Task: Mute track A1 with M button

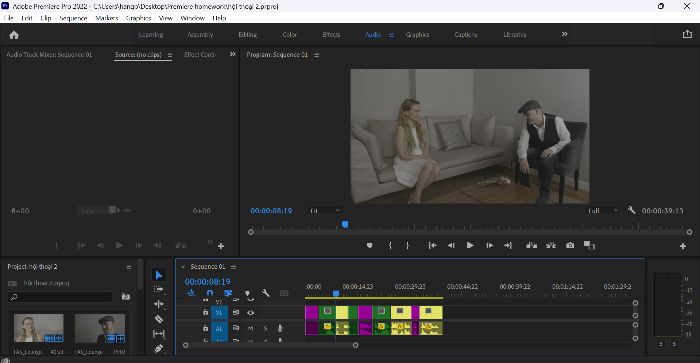Action: point(250,328)
